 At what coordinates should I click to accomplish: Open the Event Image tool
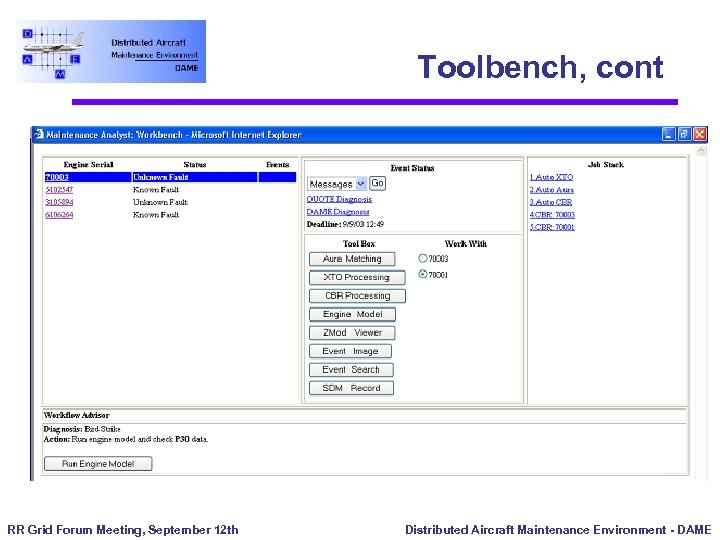pos(350,351)
